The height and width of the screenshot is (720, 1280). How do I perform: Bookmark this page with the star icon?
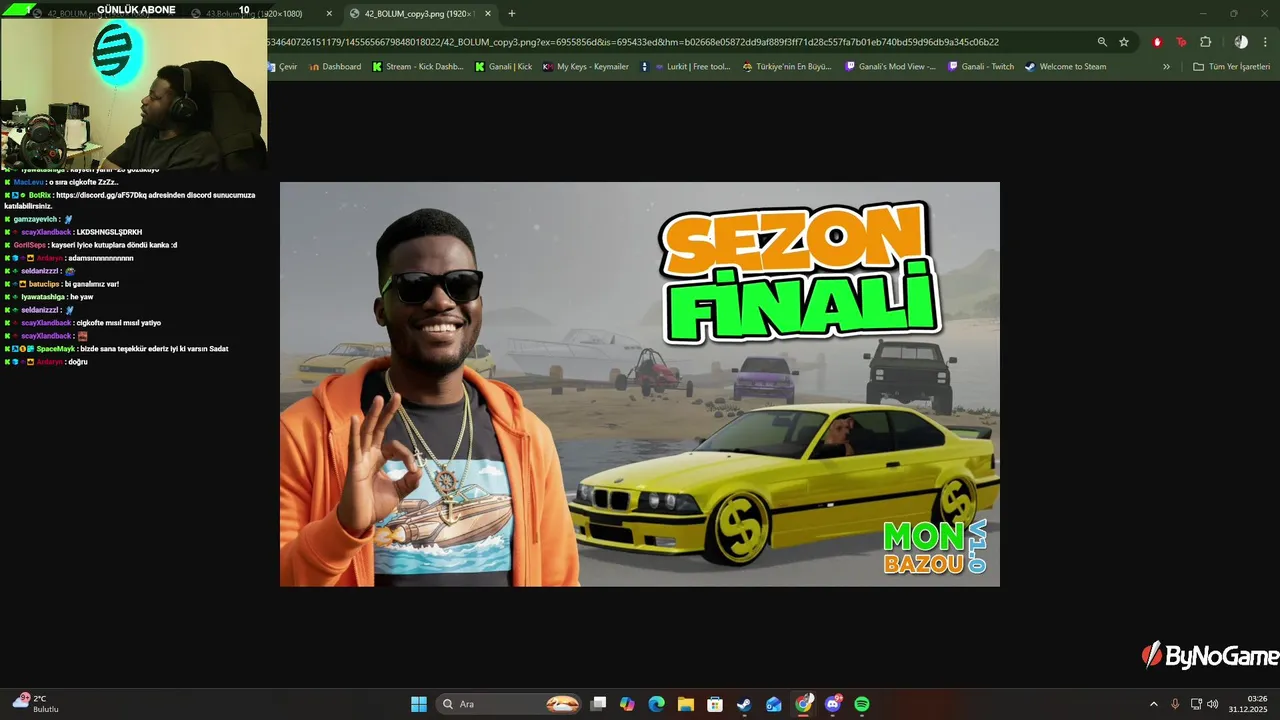1124,42
